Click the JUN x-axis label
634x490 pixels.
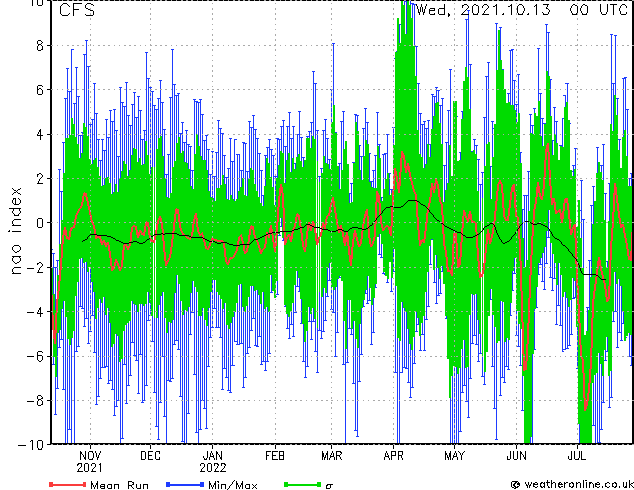517,456
